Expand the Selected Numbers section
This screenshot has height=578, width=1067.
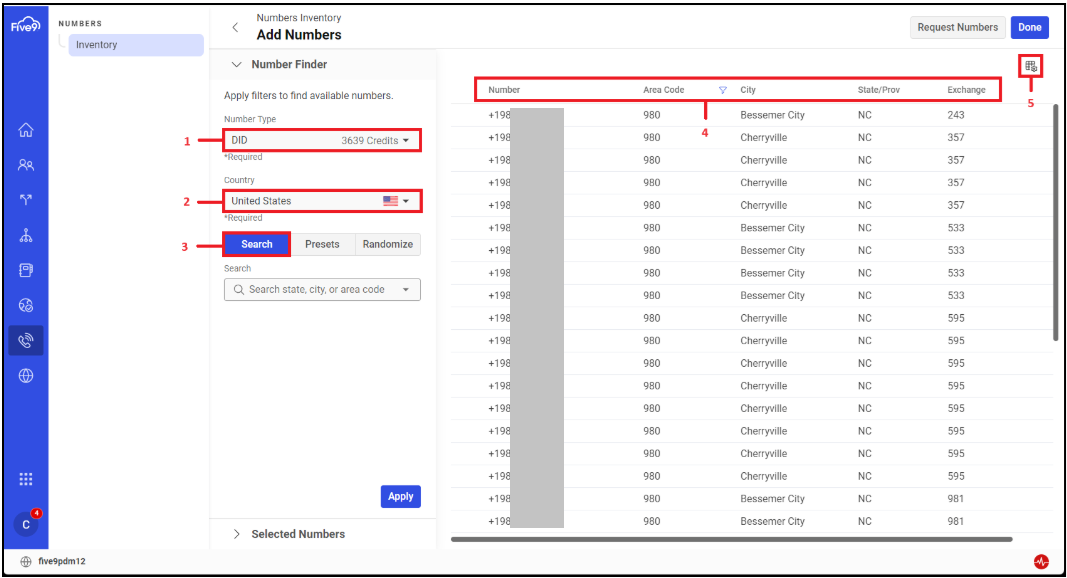coord(237,534)
